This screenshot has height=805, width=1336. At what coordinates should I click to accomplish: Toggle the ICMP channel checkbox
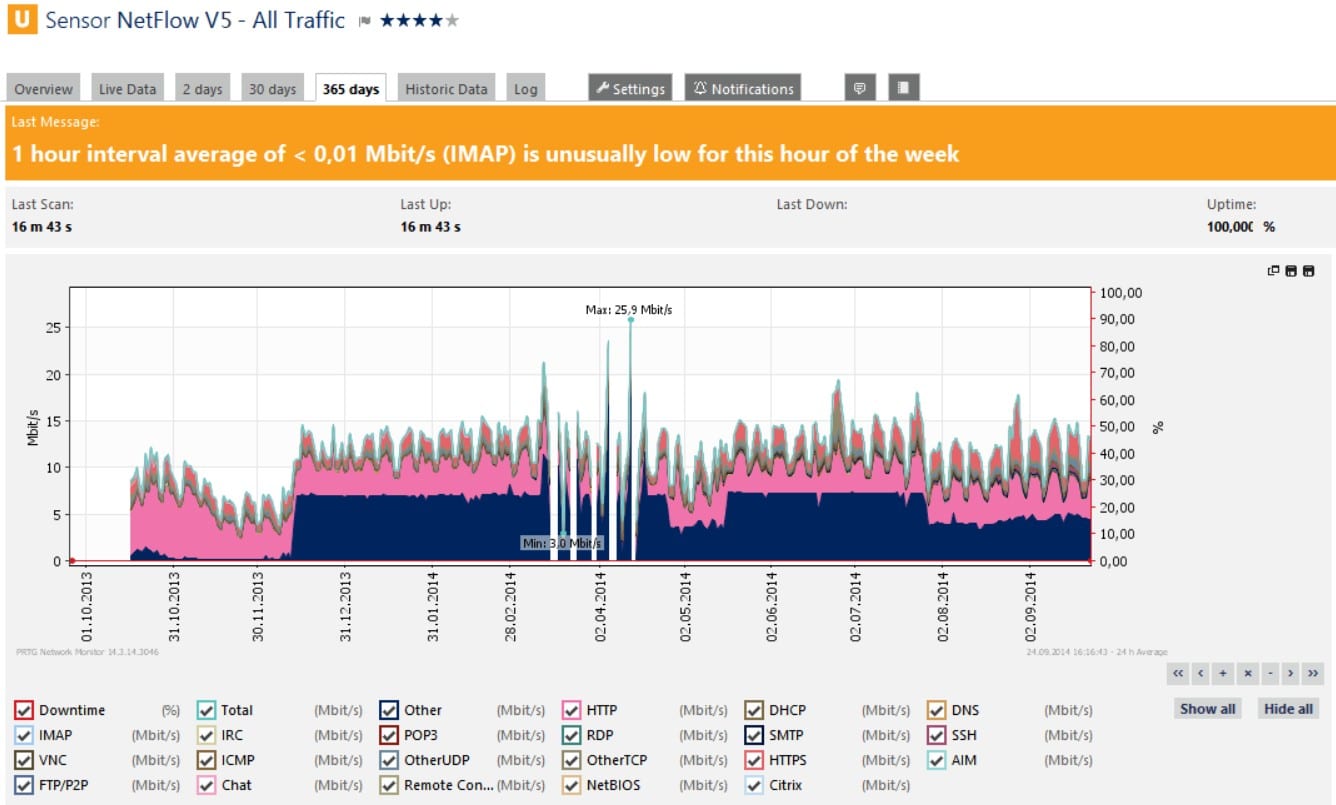coord(206,760)
